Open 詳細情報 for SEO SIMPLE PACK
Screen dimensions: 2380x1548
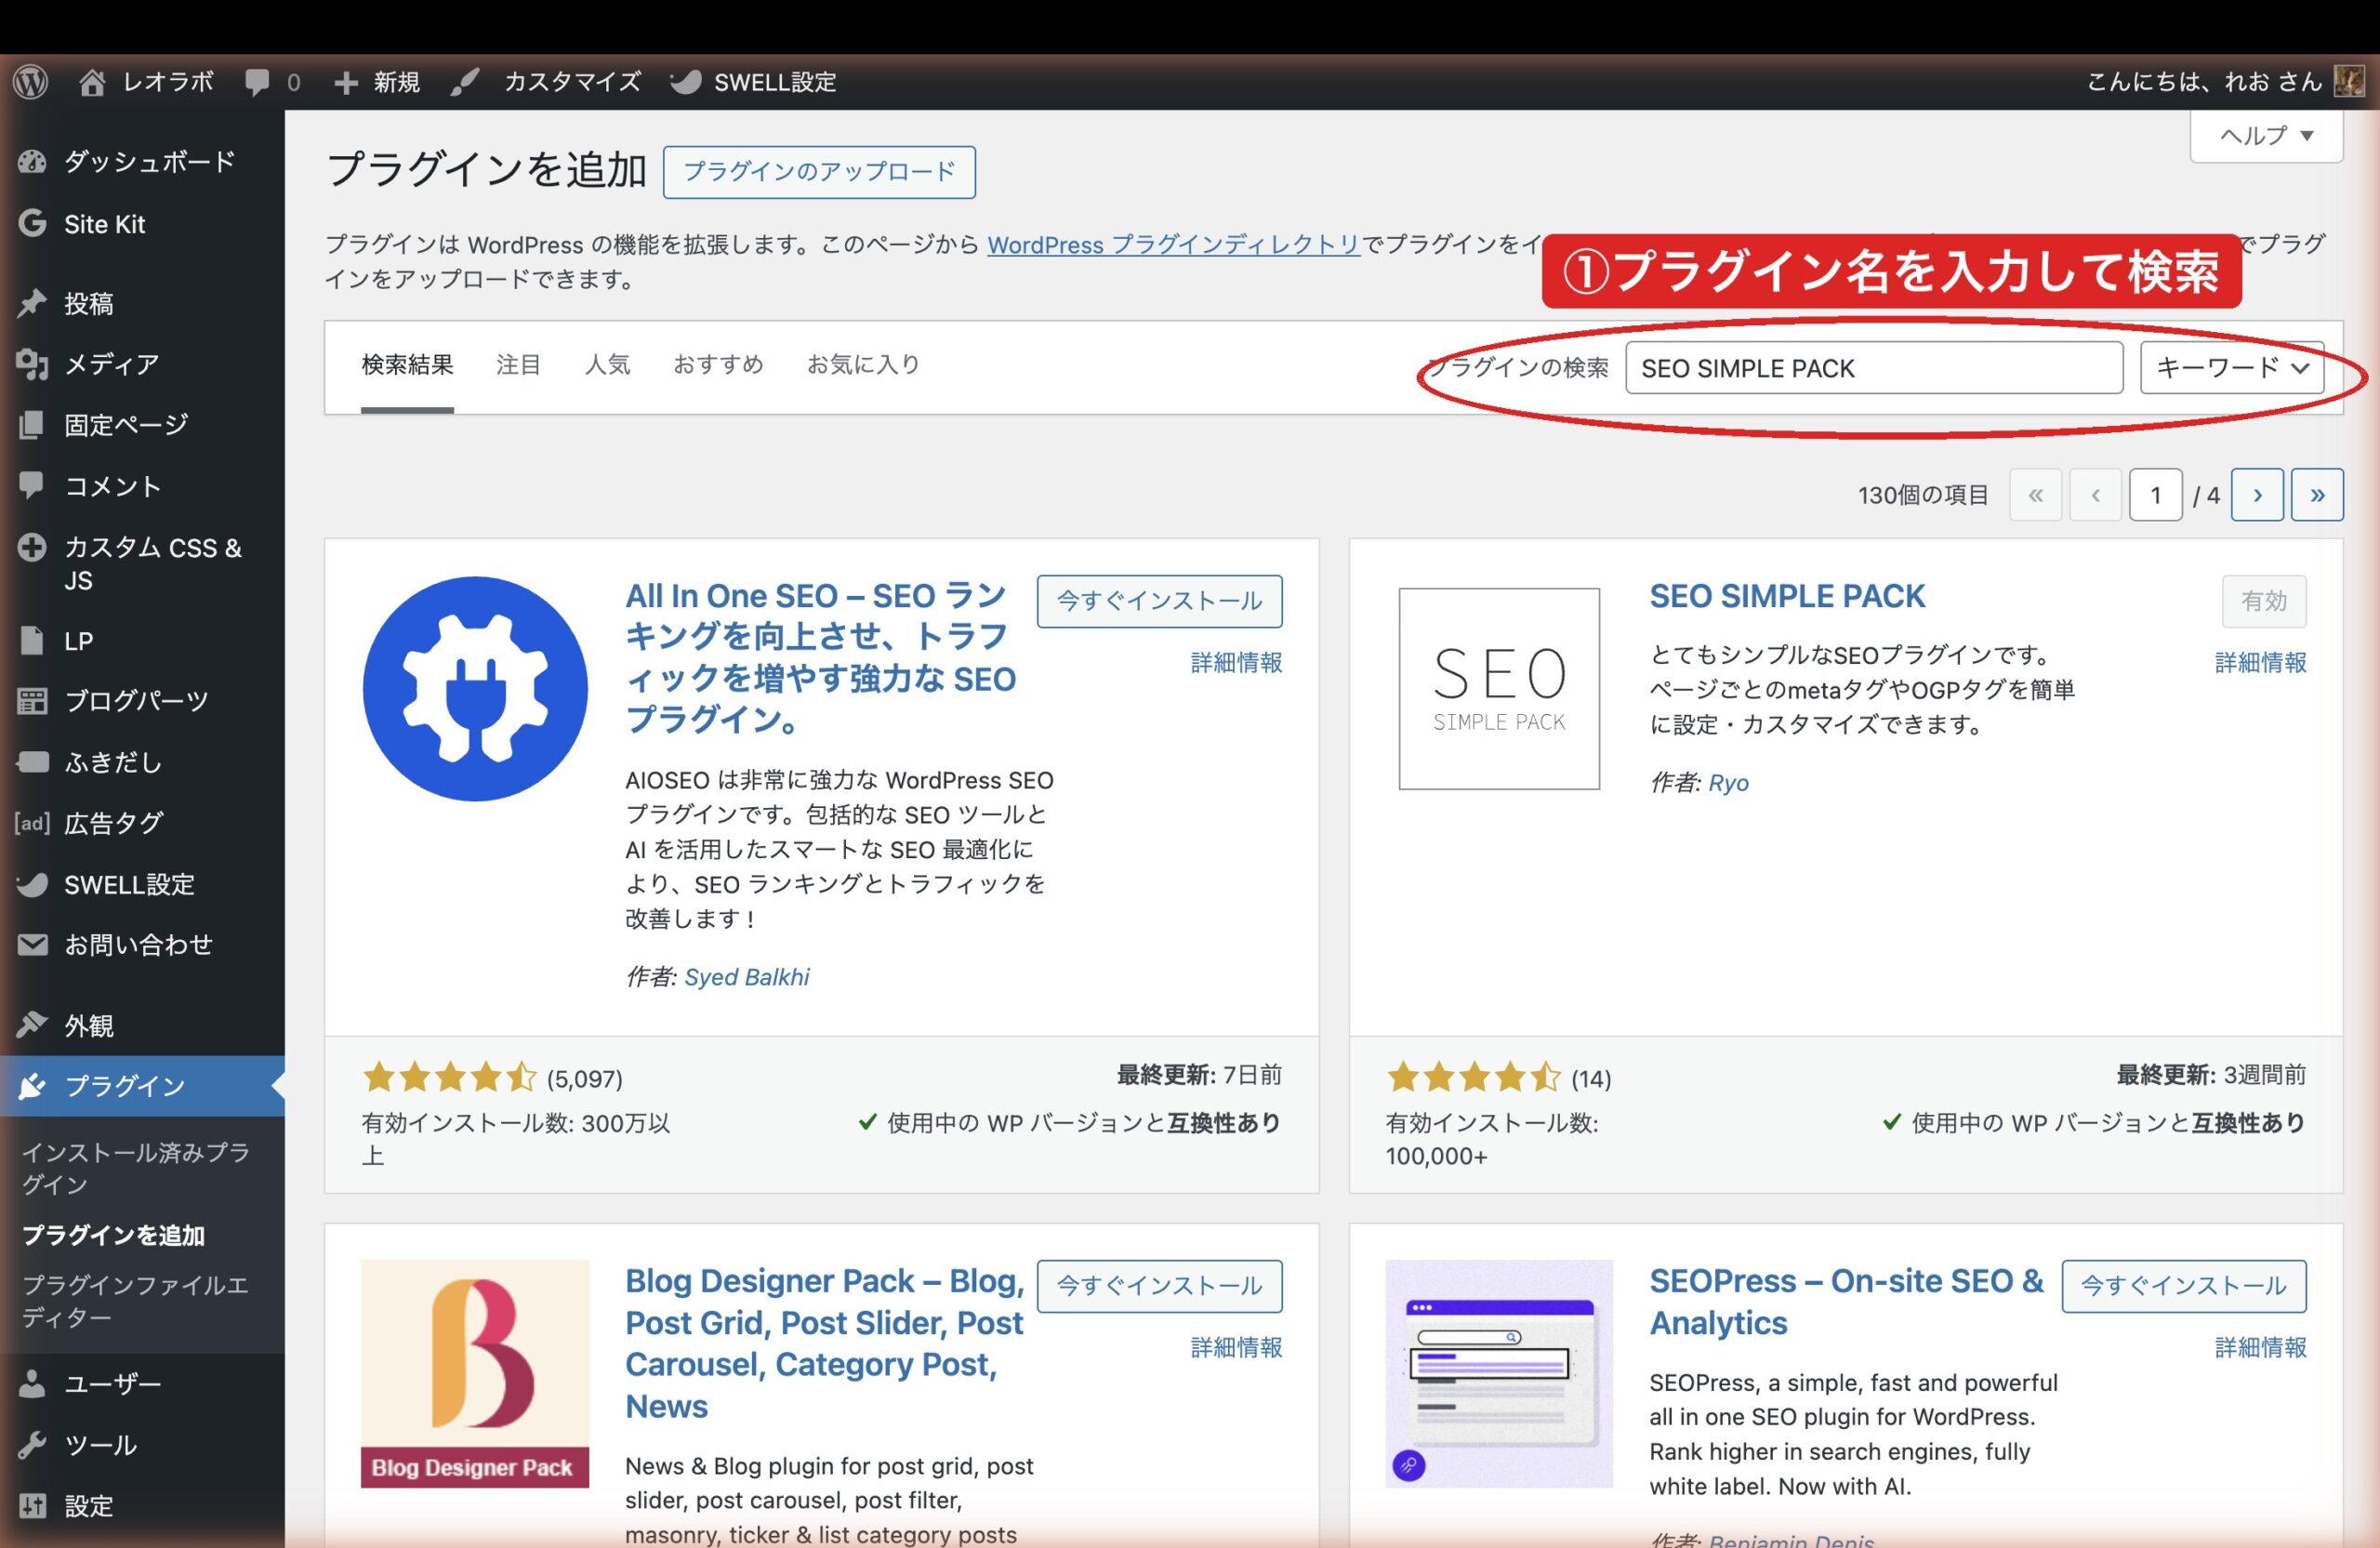click(x=2260, y=663)
